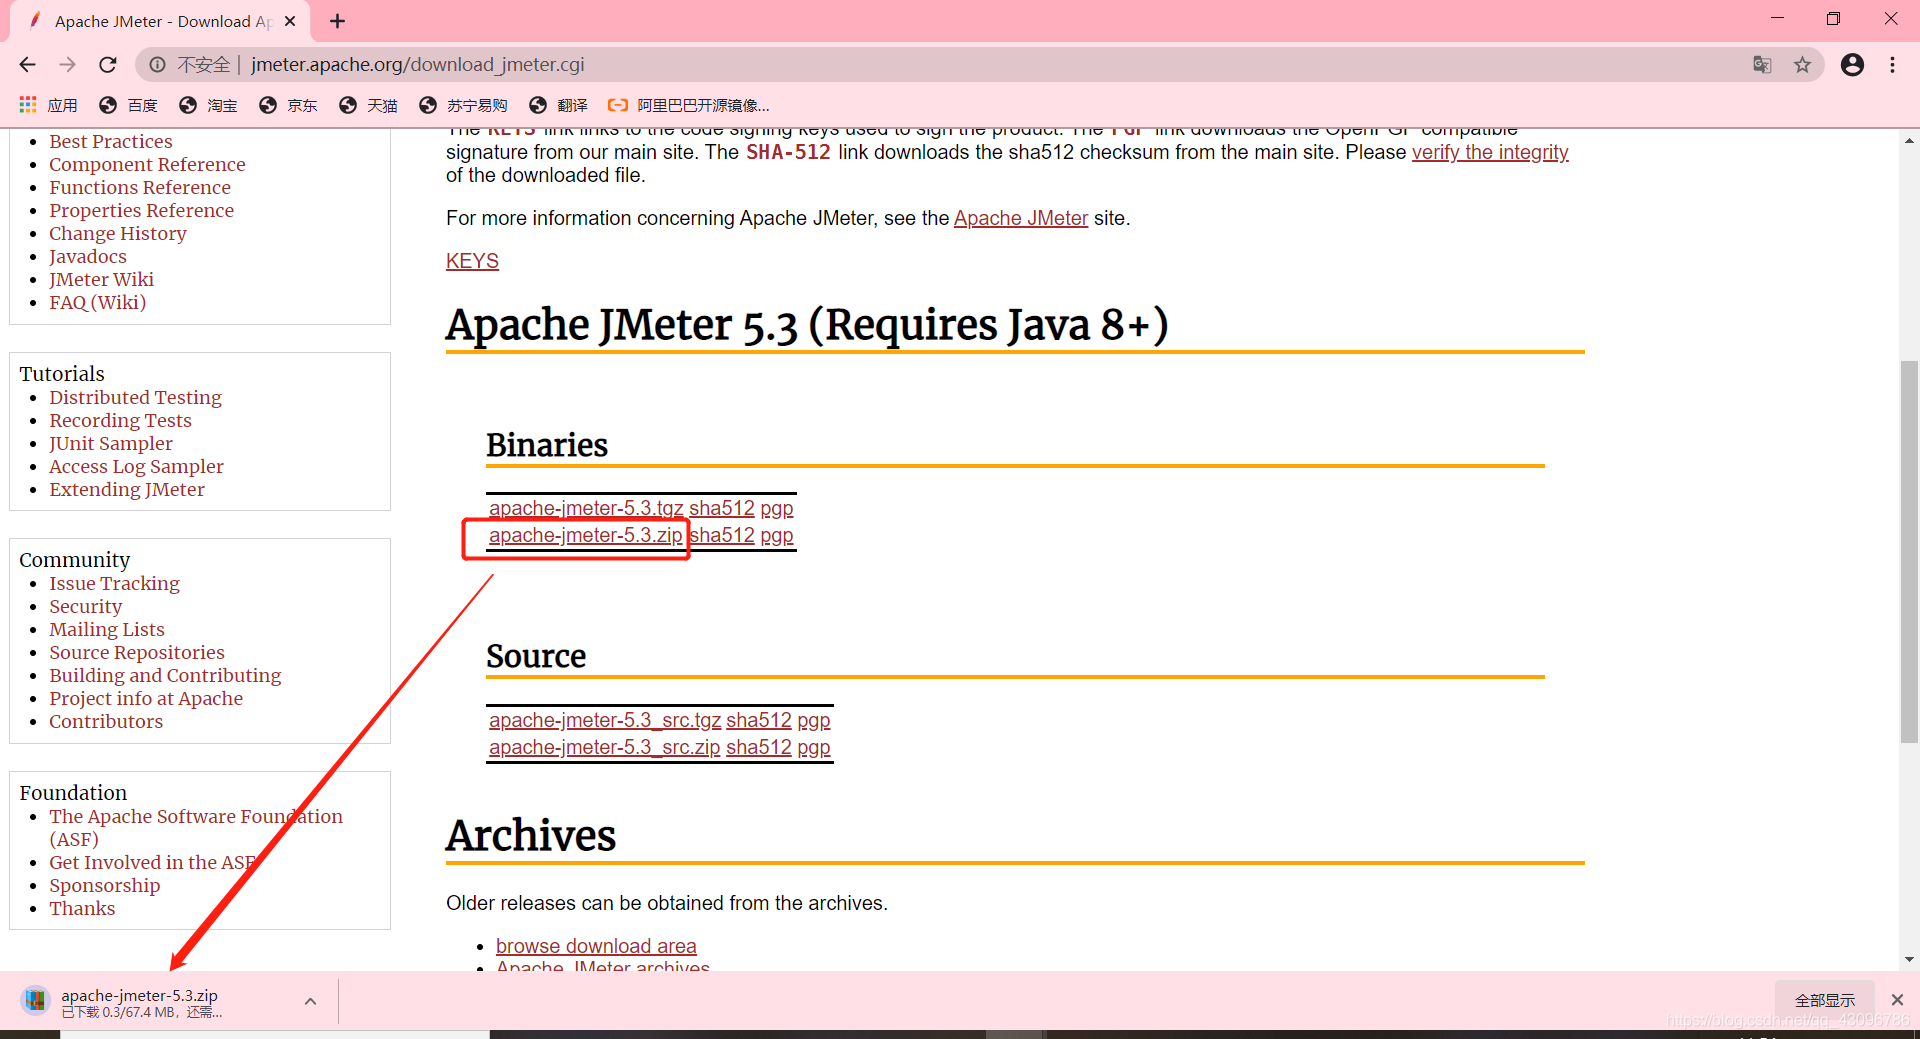
Task: Open sha512 link for the 5.3.zip binary
Action: coord(723,536)
